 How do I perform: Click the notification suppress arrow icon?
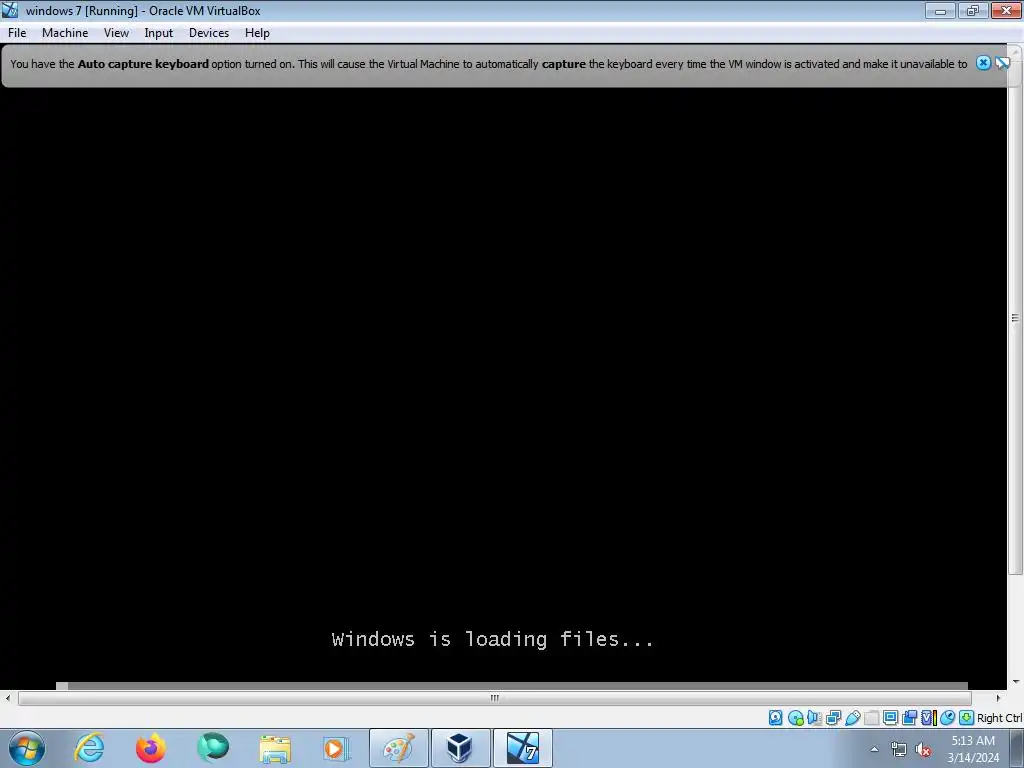click(x=1002, y=63)
